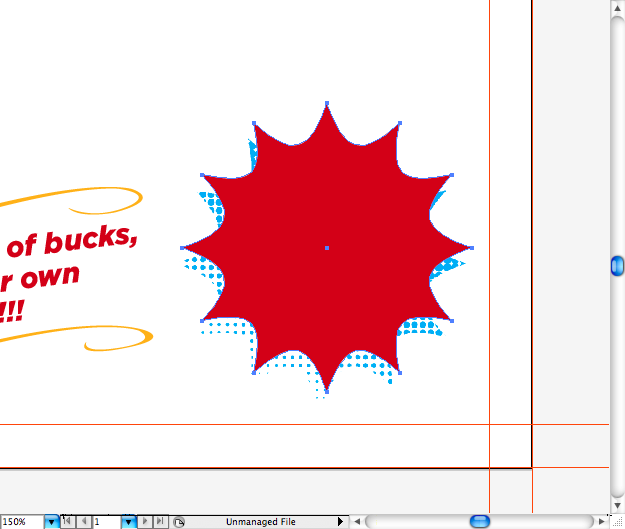Click the window resize grip corner
The height and width of the screenshot is (529, 625).
click(x=617, y=522)
